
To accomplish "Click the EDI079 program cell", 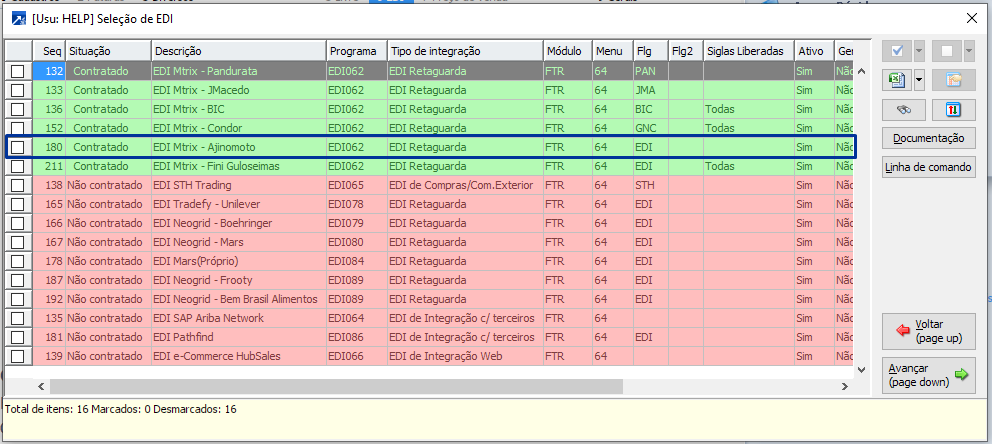I will (x=357, y=223).
